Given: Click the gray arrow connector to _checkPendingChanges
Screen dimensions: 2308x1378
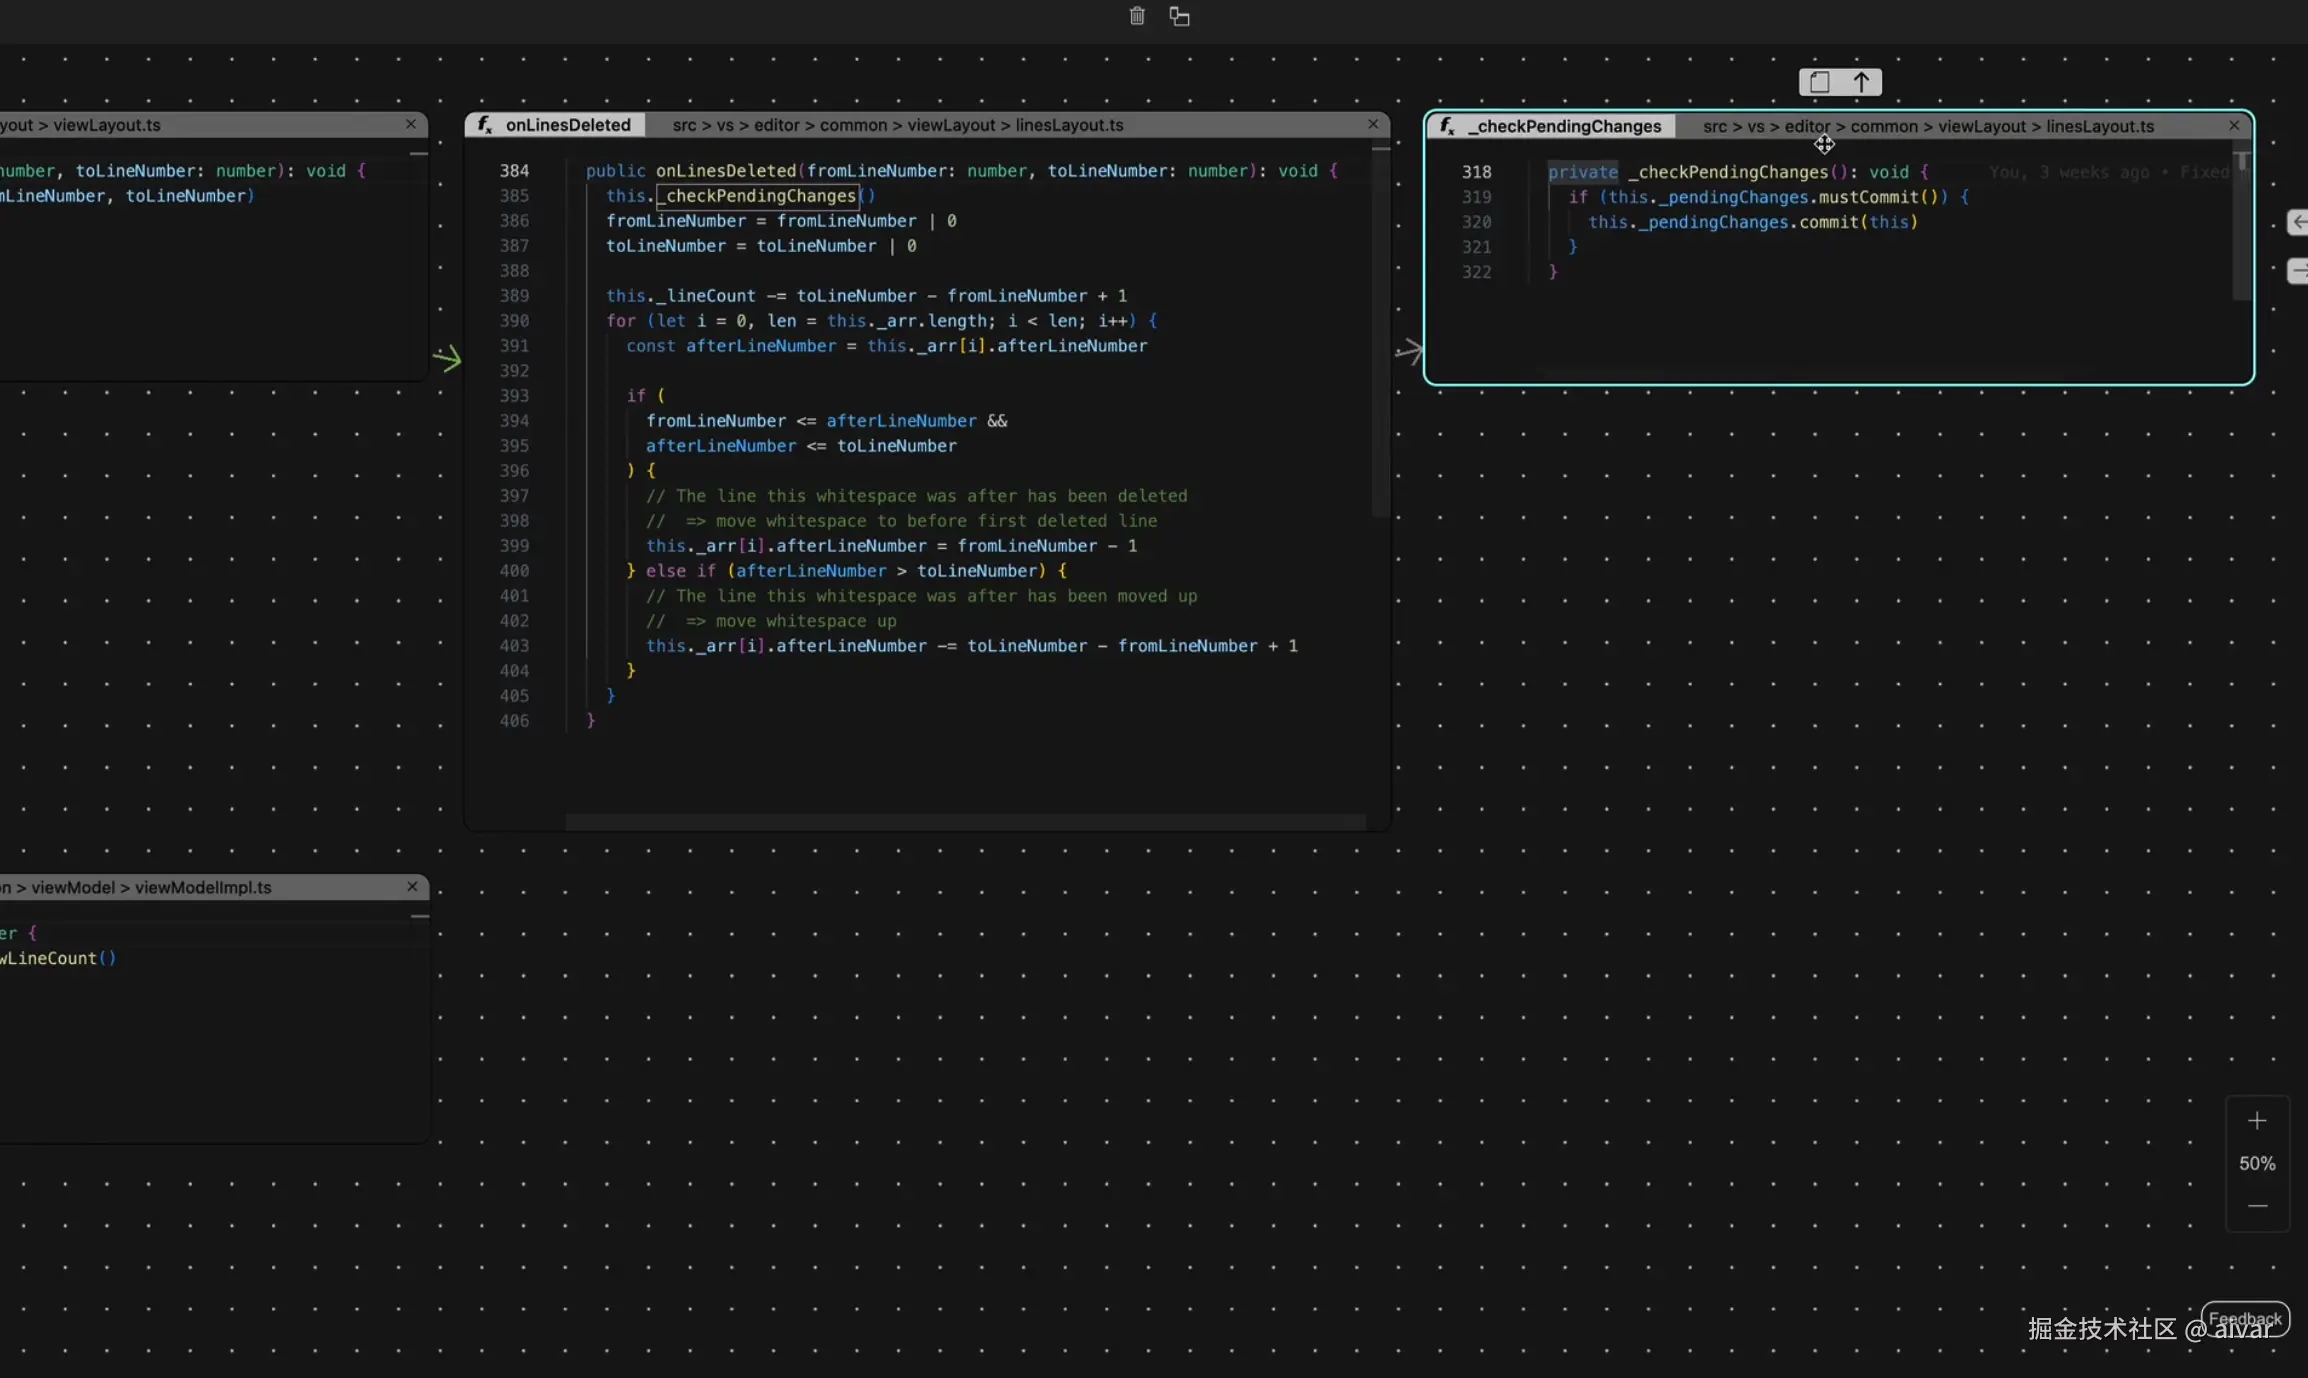Looking at the screenshot, I should coord(1409,350).
